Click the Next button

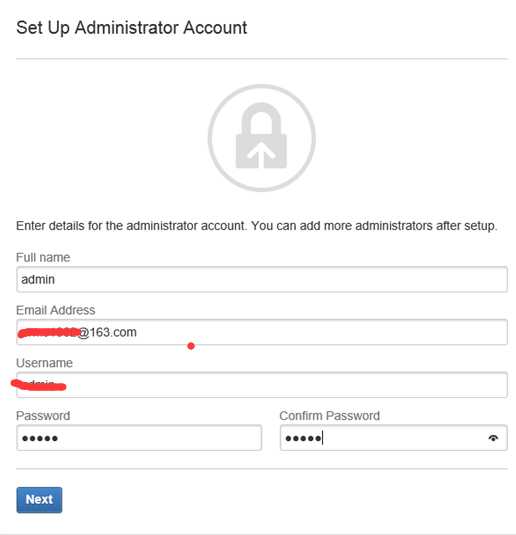coord(39,500)
